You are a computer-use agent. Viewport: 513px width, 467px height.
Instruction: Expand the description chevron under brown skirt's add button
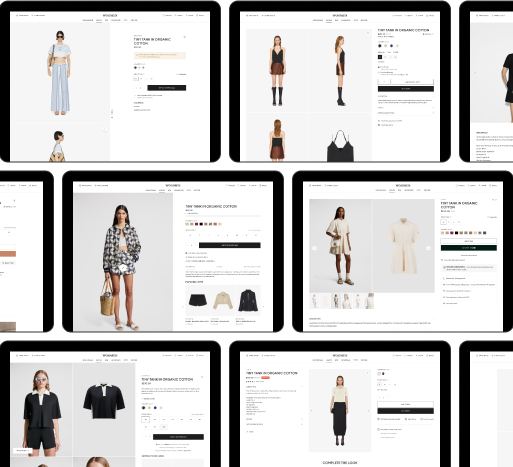[x=433, y=96]
